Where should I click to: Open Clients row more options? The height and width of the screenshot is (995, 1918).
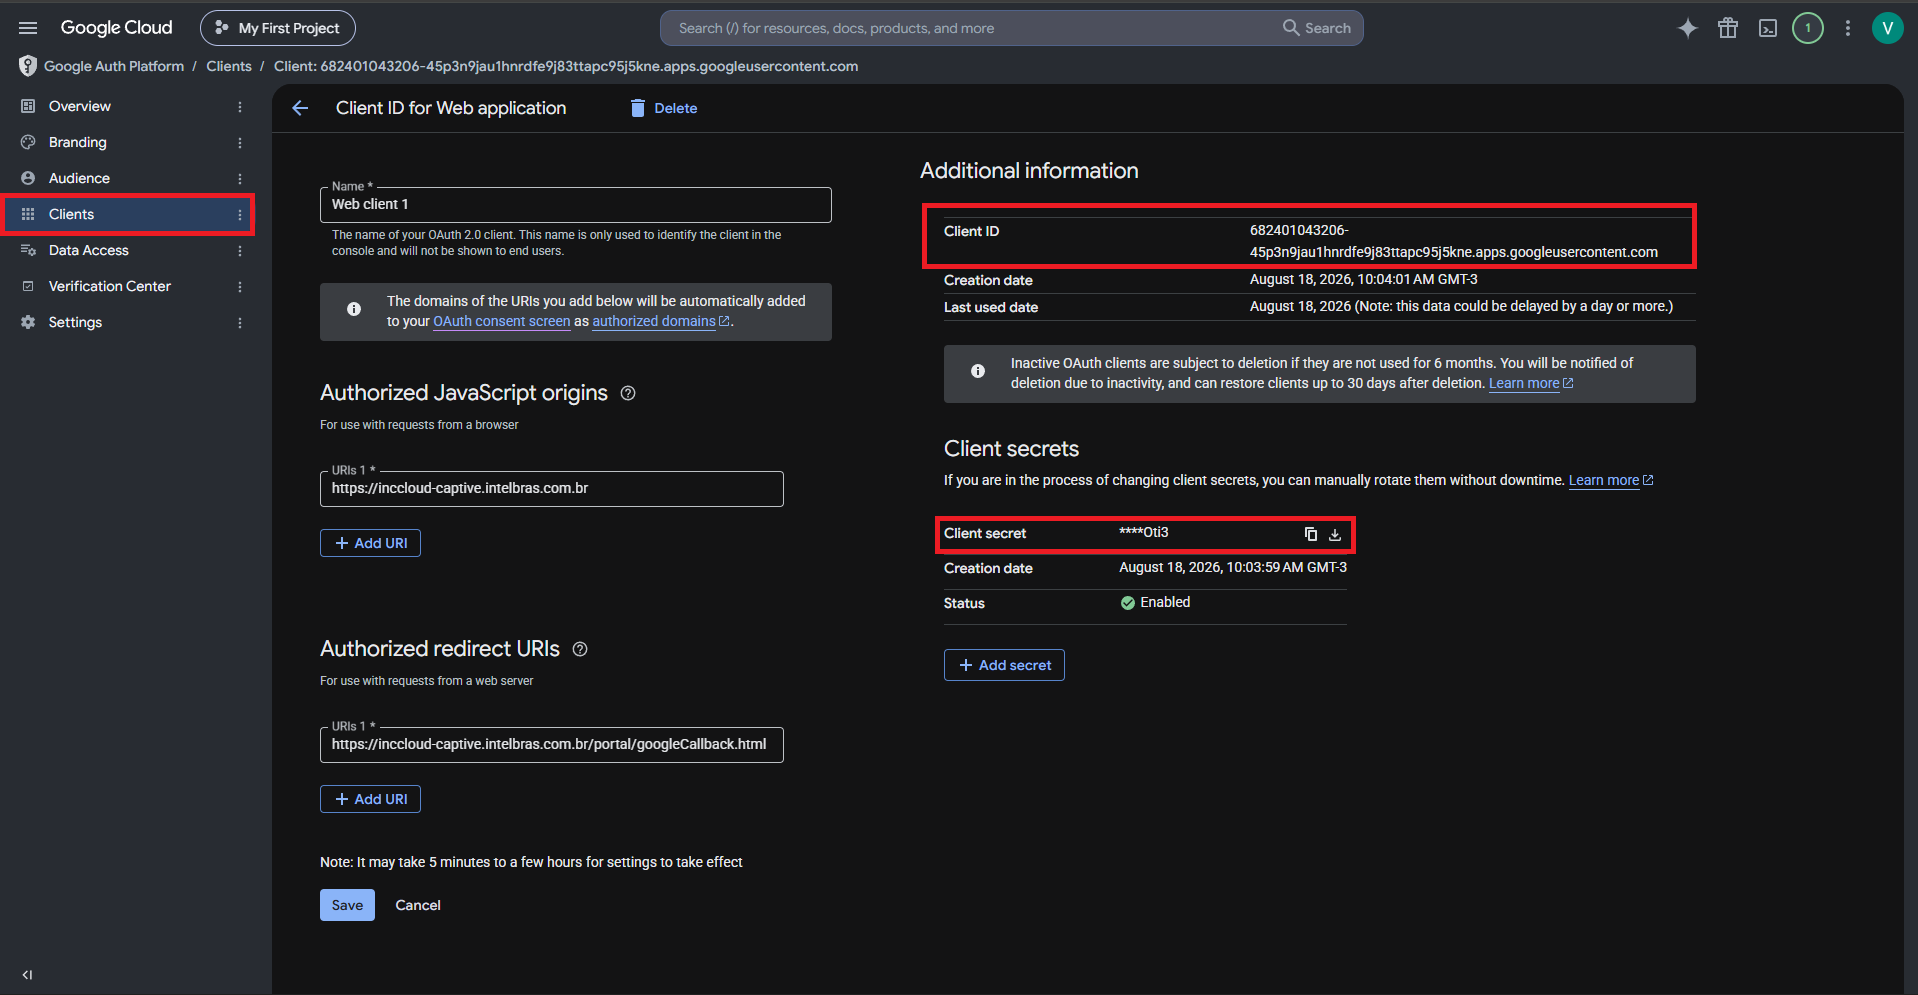tap(240, 215)
